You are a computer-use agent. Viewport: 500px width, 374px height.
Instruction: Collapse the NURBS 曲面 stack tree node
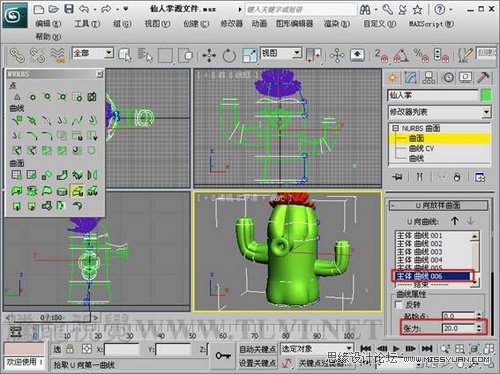395,128
